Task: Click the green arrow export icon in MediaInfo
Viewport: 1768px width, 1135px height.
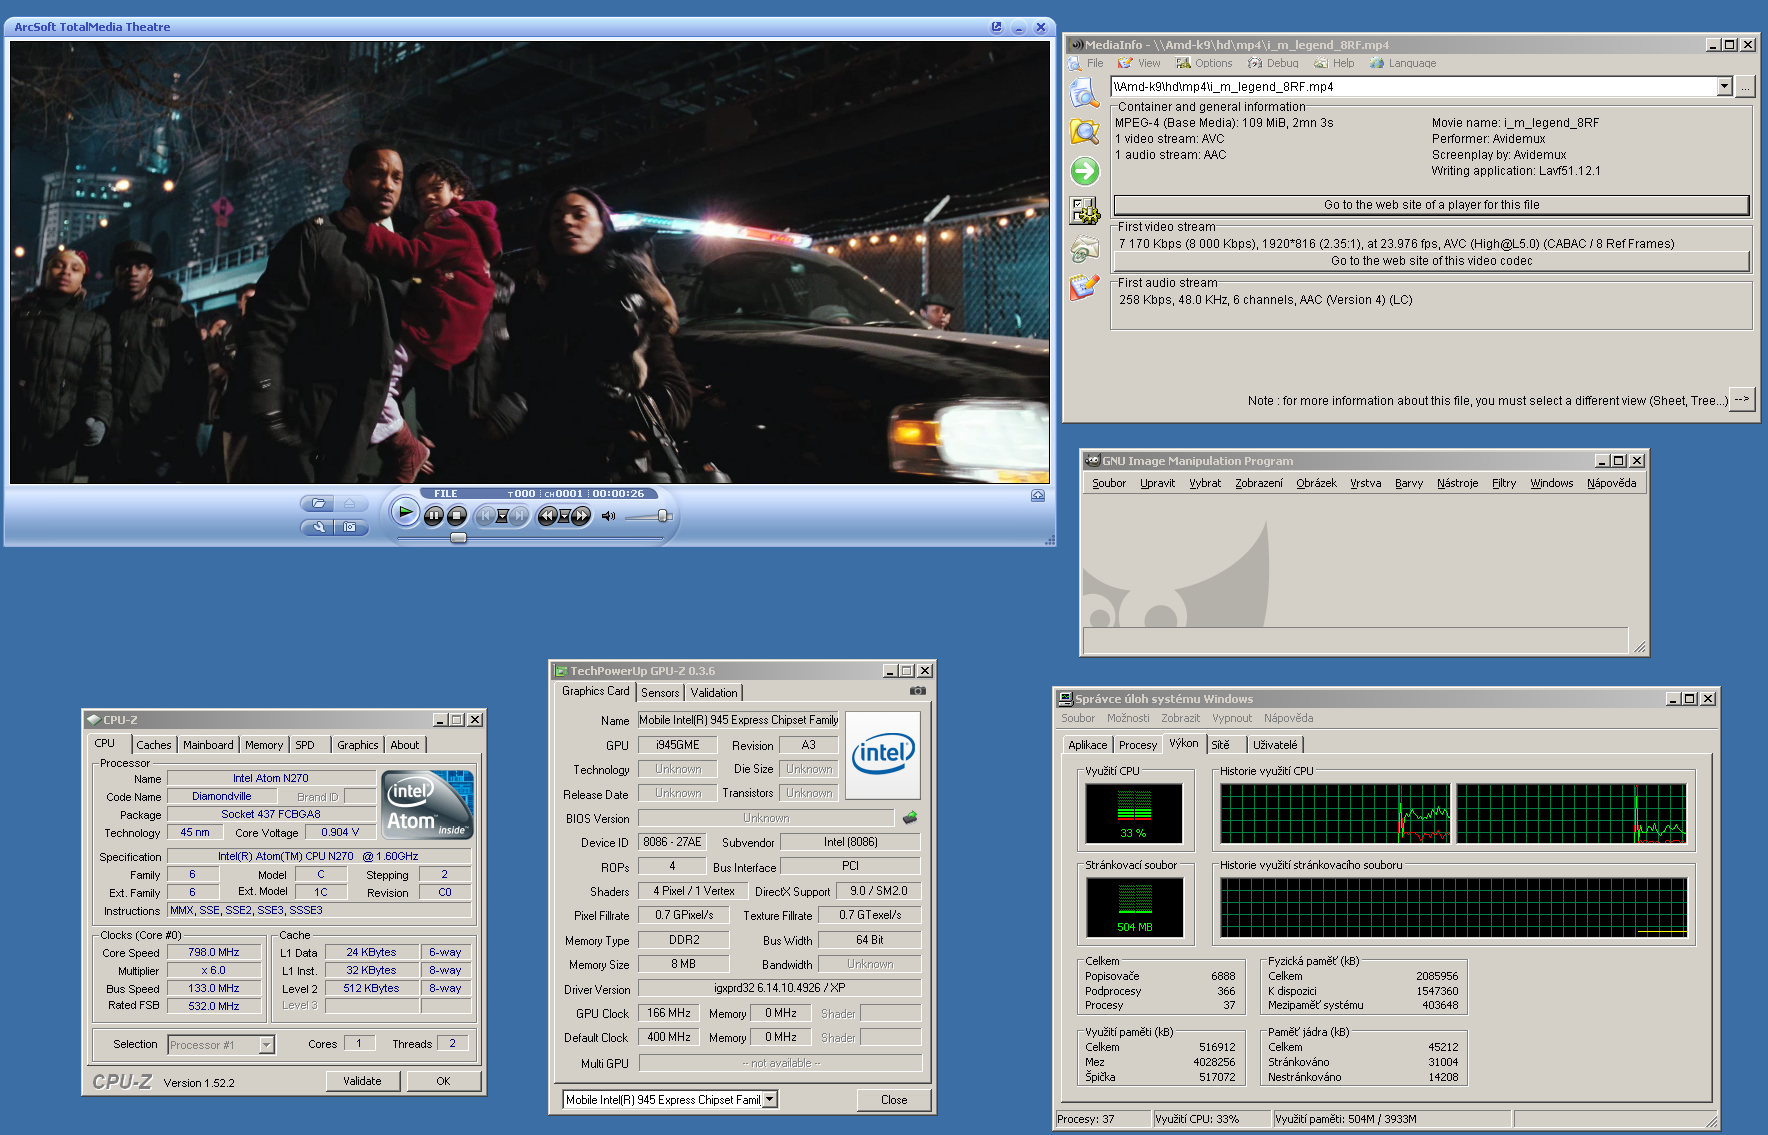Action: [x=1085, y=171]
